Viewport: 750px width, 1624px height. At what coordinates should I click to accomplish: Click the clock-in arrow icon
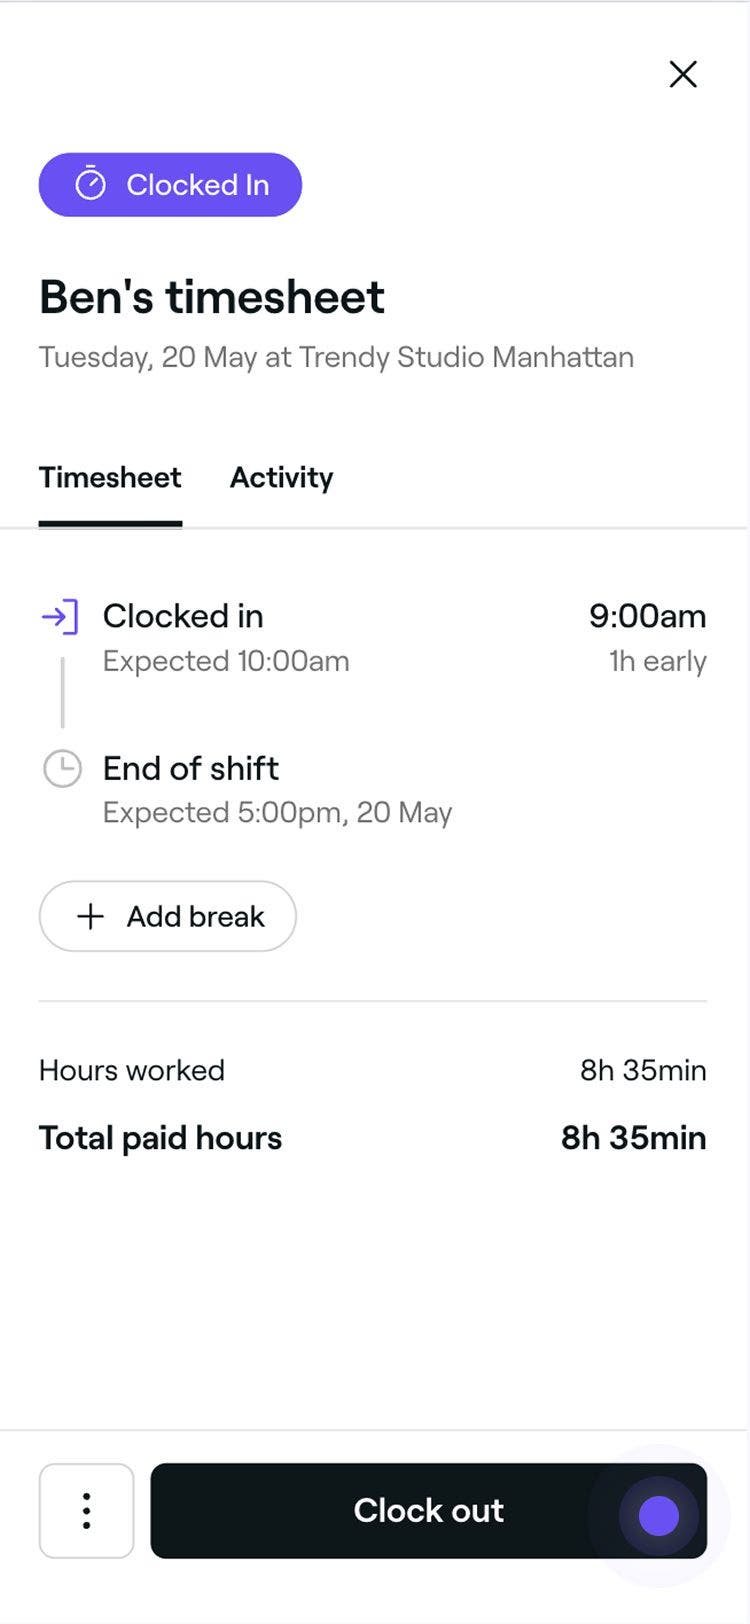[x=60, y=616]
